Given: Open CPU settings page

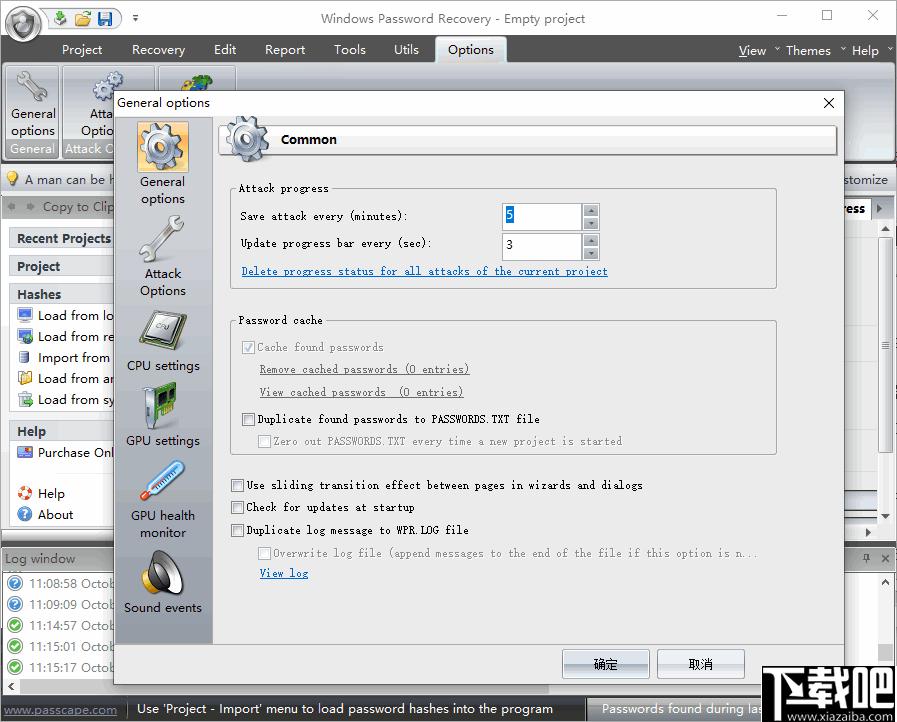Looking at the screenshot, I should 162,332.
